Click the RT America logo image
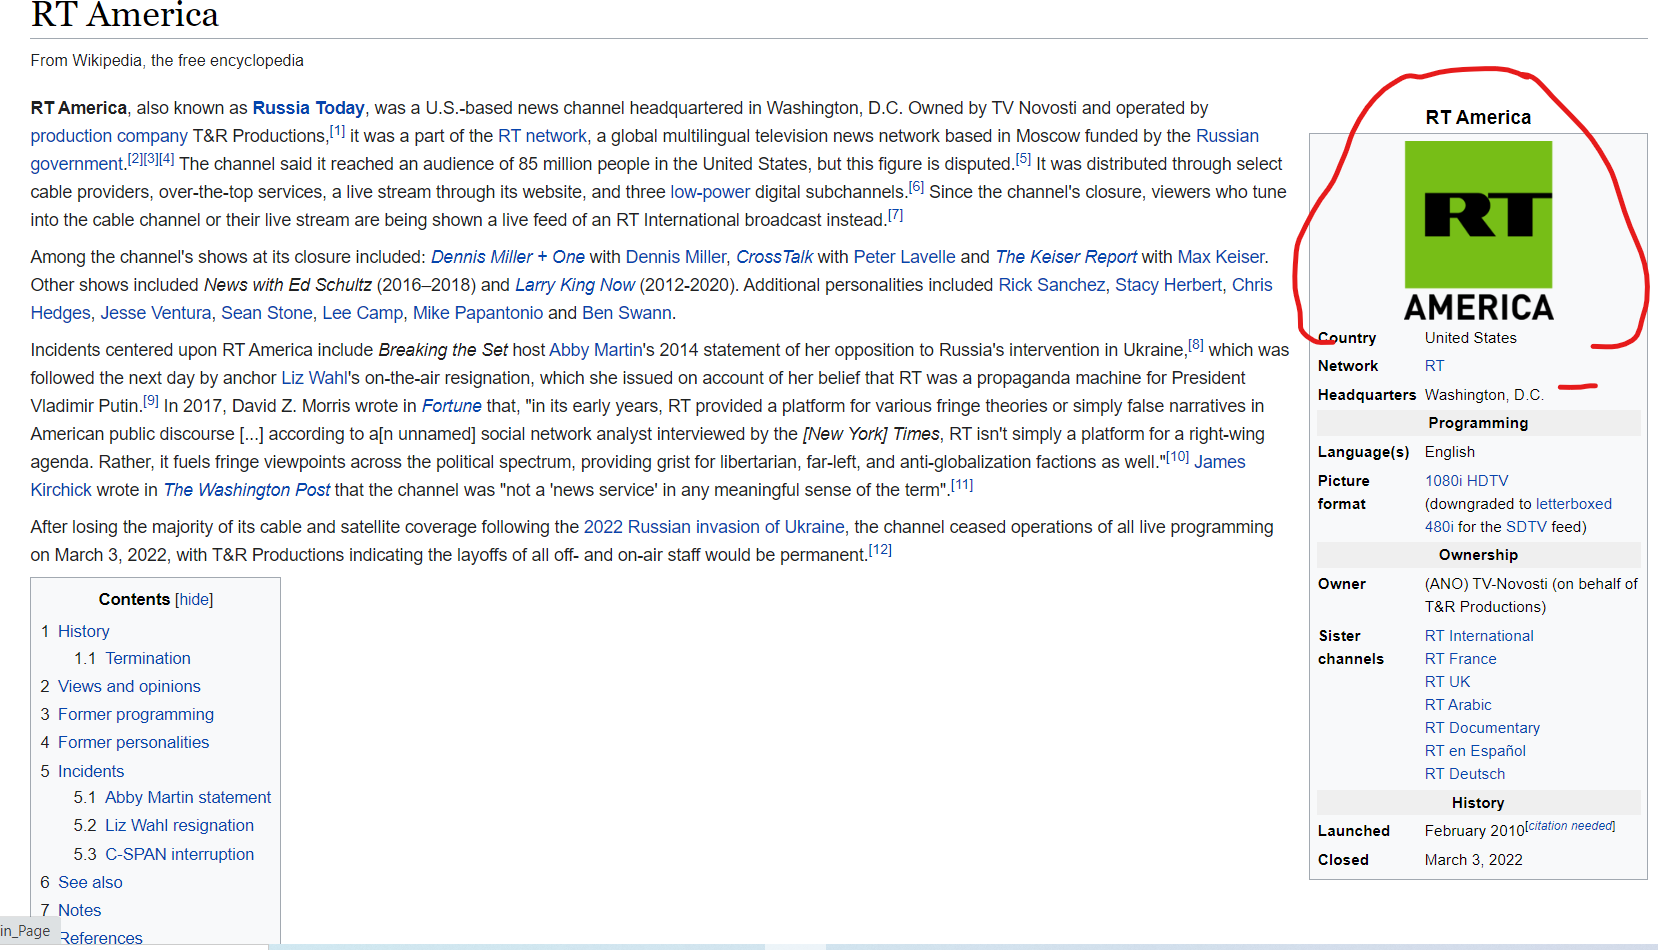The width and height of the screenshot is (1658, 950). [x=1478, y=231]
